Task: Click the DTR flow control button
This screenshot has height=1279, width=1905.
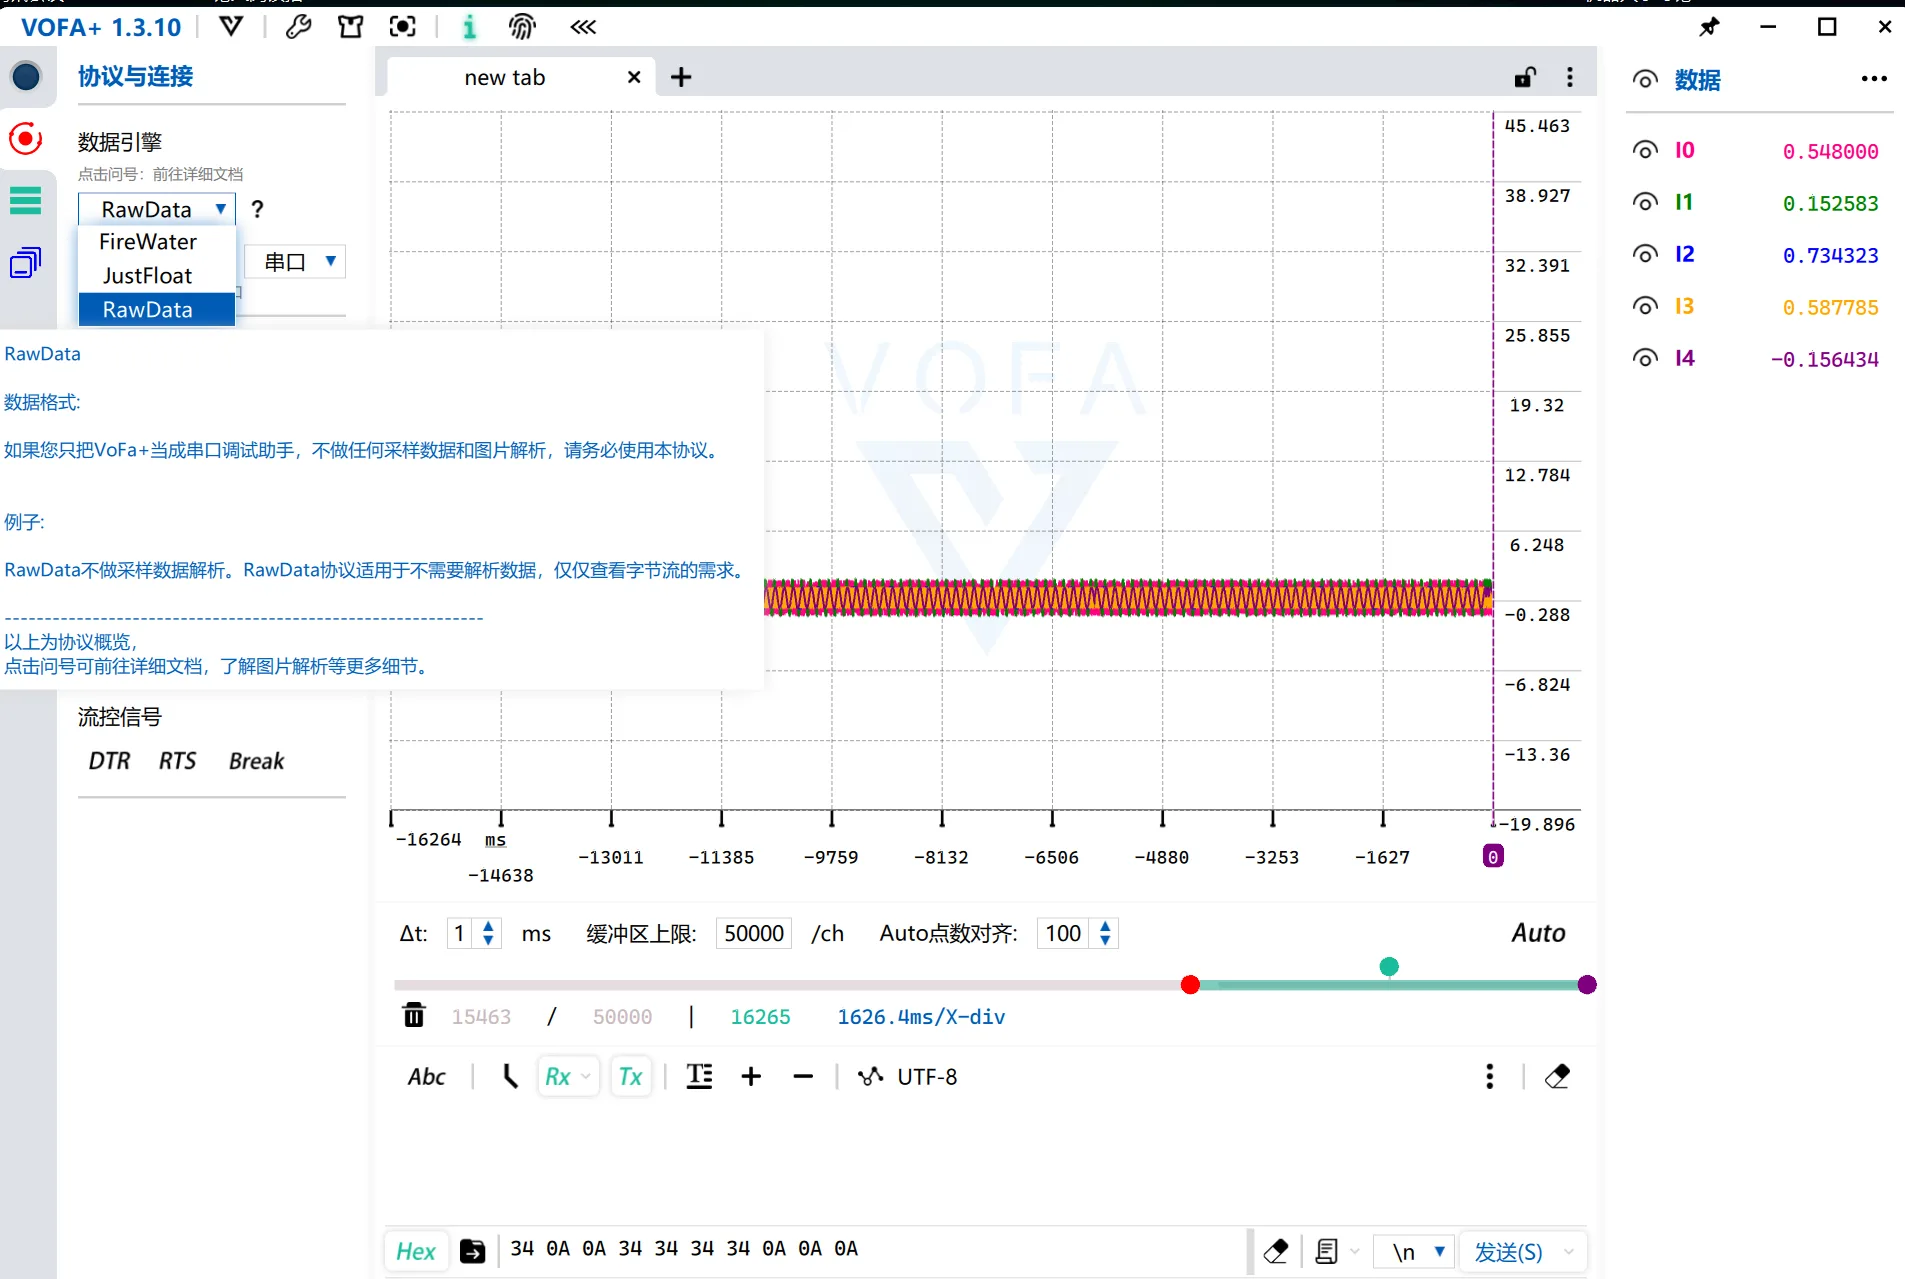Action: coord(109,761)
